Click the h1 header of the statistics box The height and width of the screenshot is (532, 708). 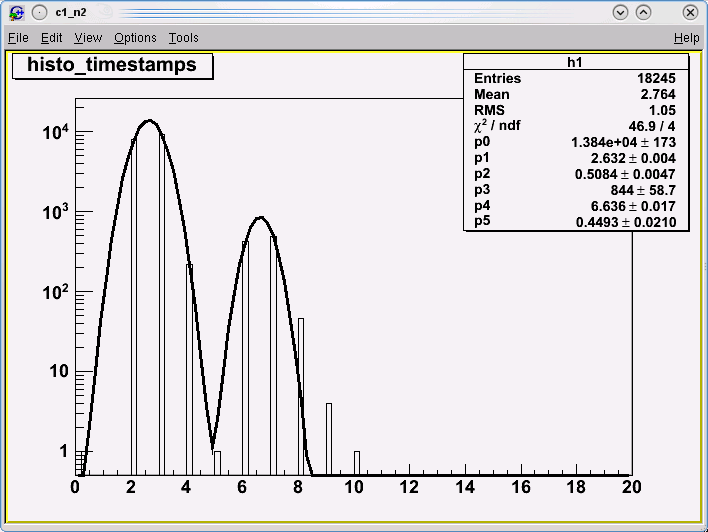[575, 62]
